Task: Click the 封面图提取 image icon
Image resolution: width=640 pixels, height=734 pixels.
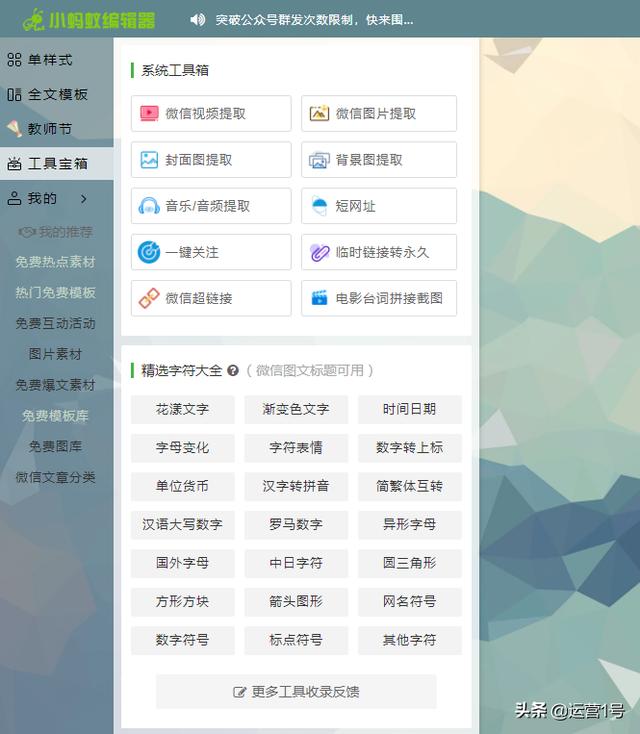Action: [x=149, y=160]
